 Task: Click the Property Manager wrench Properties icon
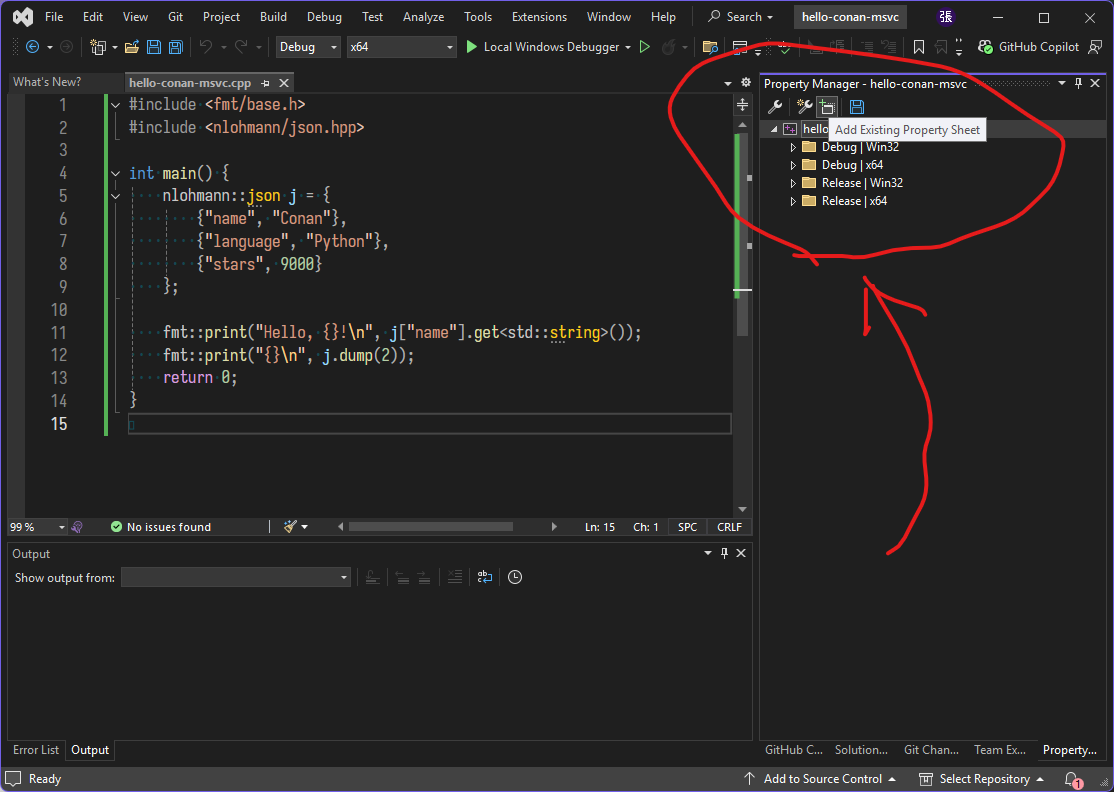click(x=775, y=107)
